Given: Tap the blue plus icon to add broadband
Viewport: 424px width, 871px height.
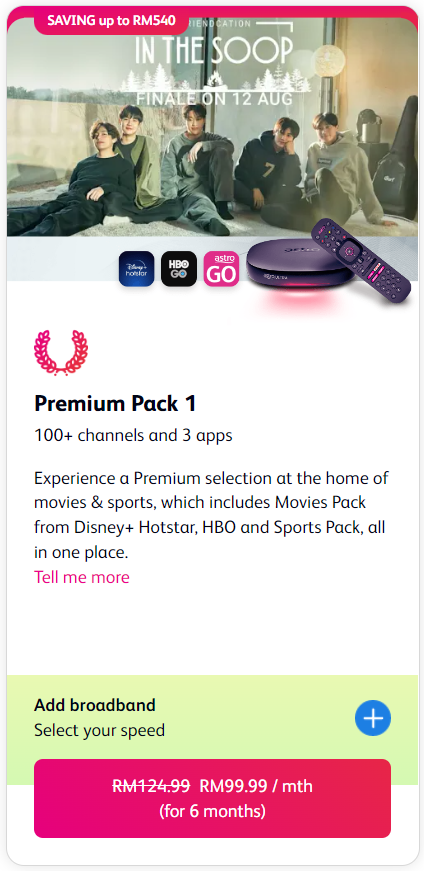Looking at the screenshot, I should pos(373,718).
